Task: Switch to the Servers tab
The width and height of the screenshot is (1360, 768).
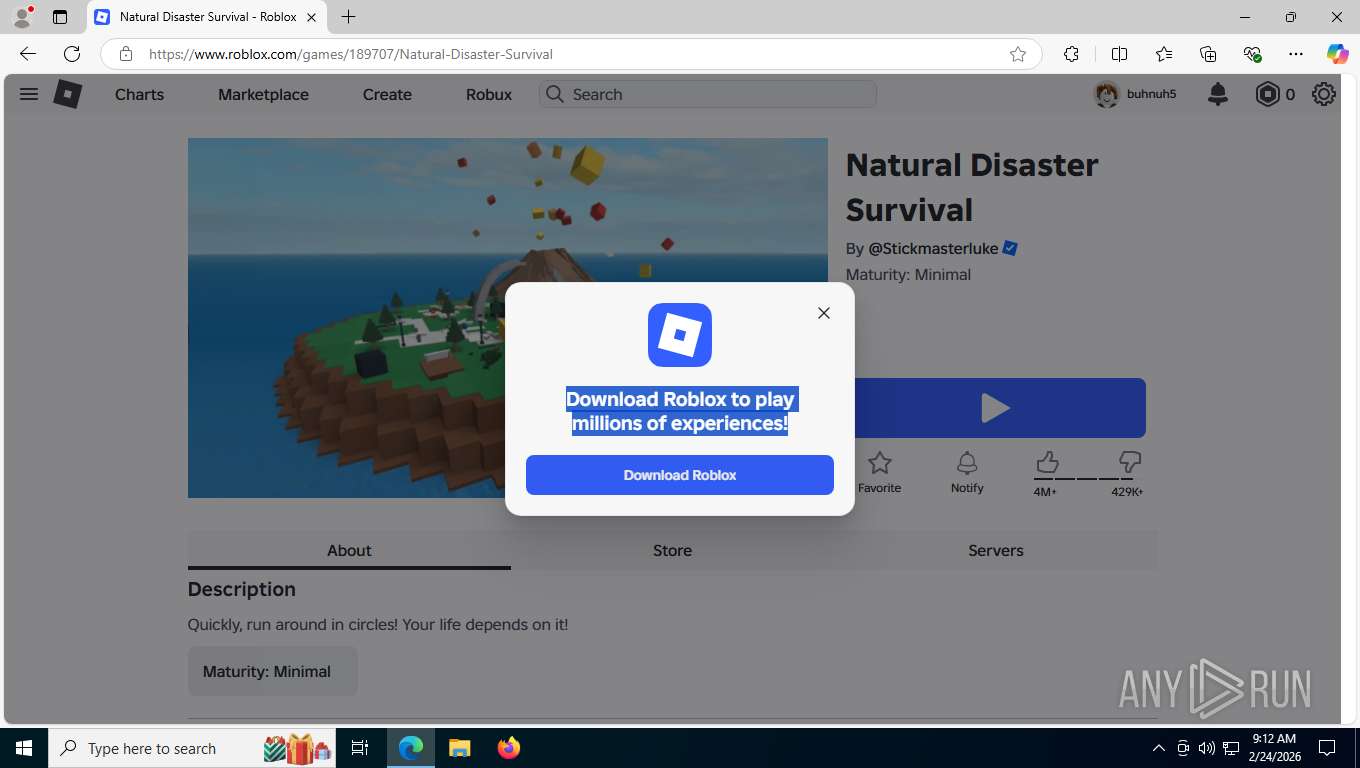Action: [x=995, y=550]
